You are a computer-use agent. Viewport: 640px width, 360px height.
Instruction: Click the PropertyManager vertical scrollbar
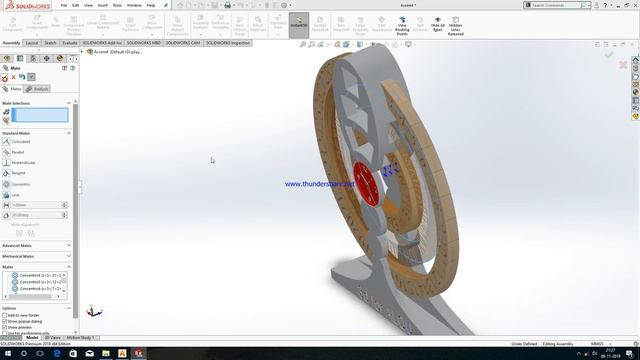(76, 211)
